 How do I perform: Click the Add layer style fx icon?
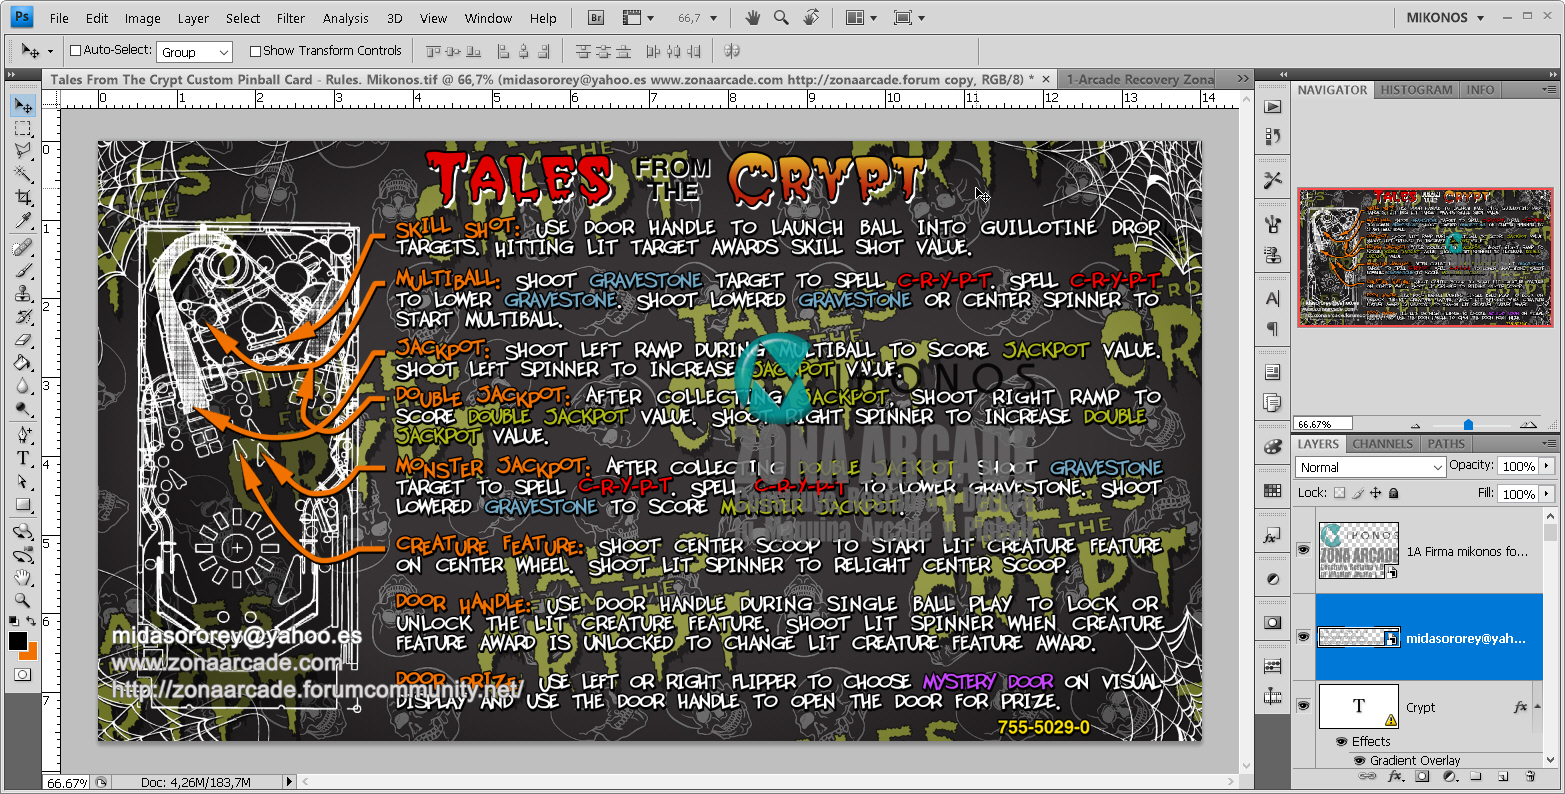[1395, 775]
